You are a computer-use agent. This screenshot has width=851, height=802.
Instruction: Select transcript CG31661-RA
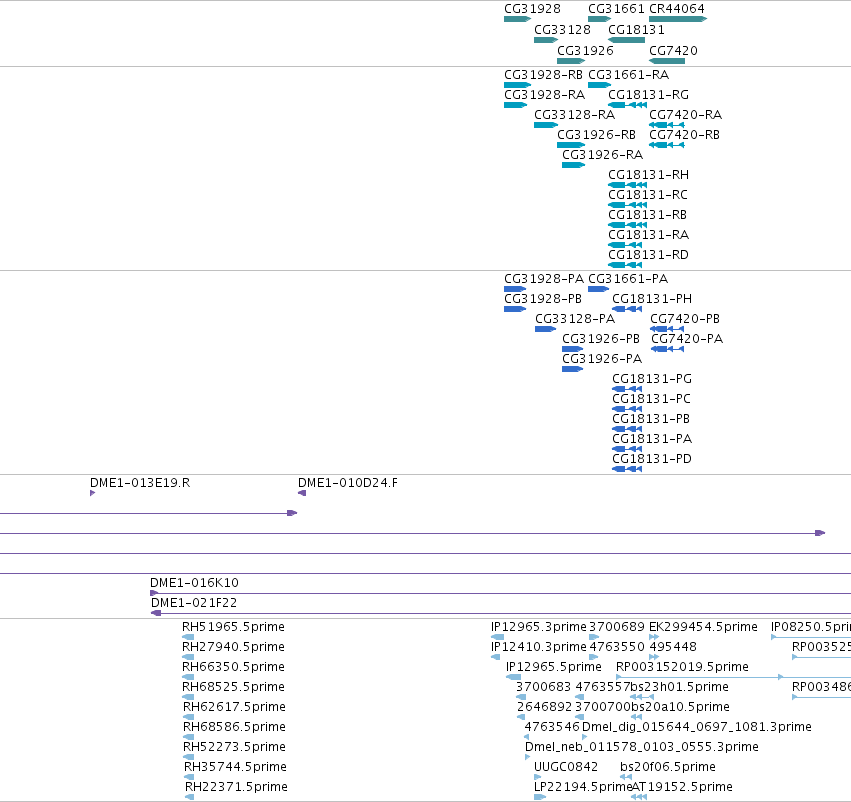(x=600, y=85)
